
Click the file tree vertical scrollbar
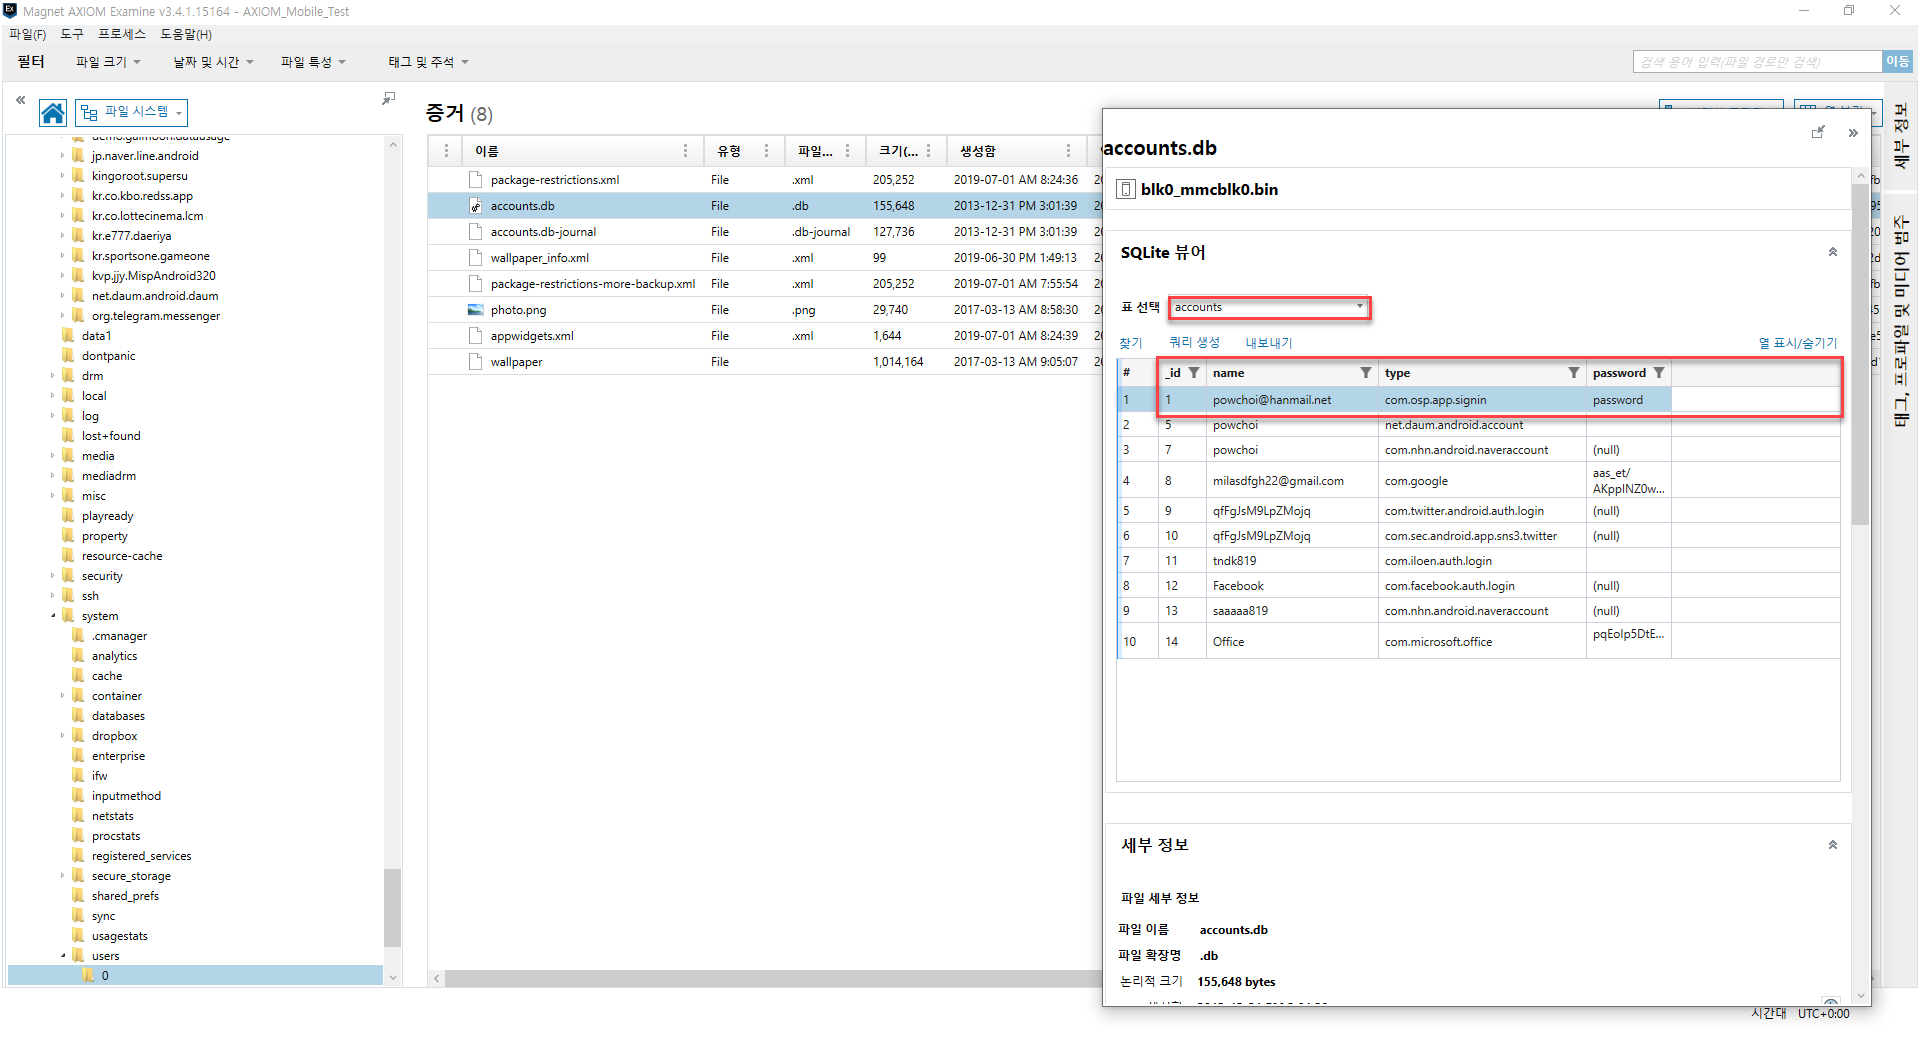coord(392,906)
